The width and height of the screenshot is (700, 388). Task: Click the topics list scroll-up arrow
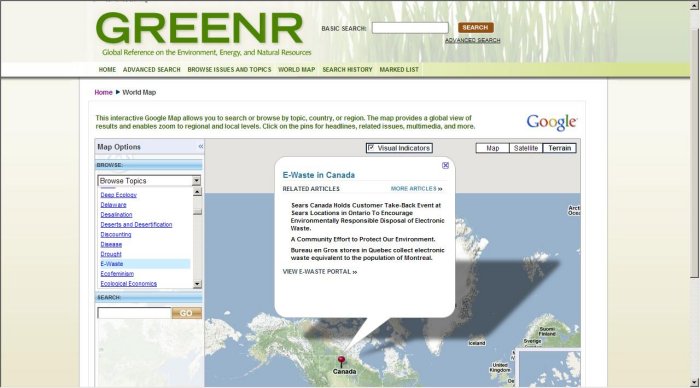click(x=197, y=192)
